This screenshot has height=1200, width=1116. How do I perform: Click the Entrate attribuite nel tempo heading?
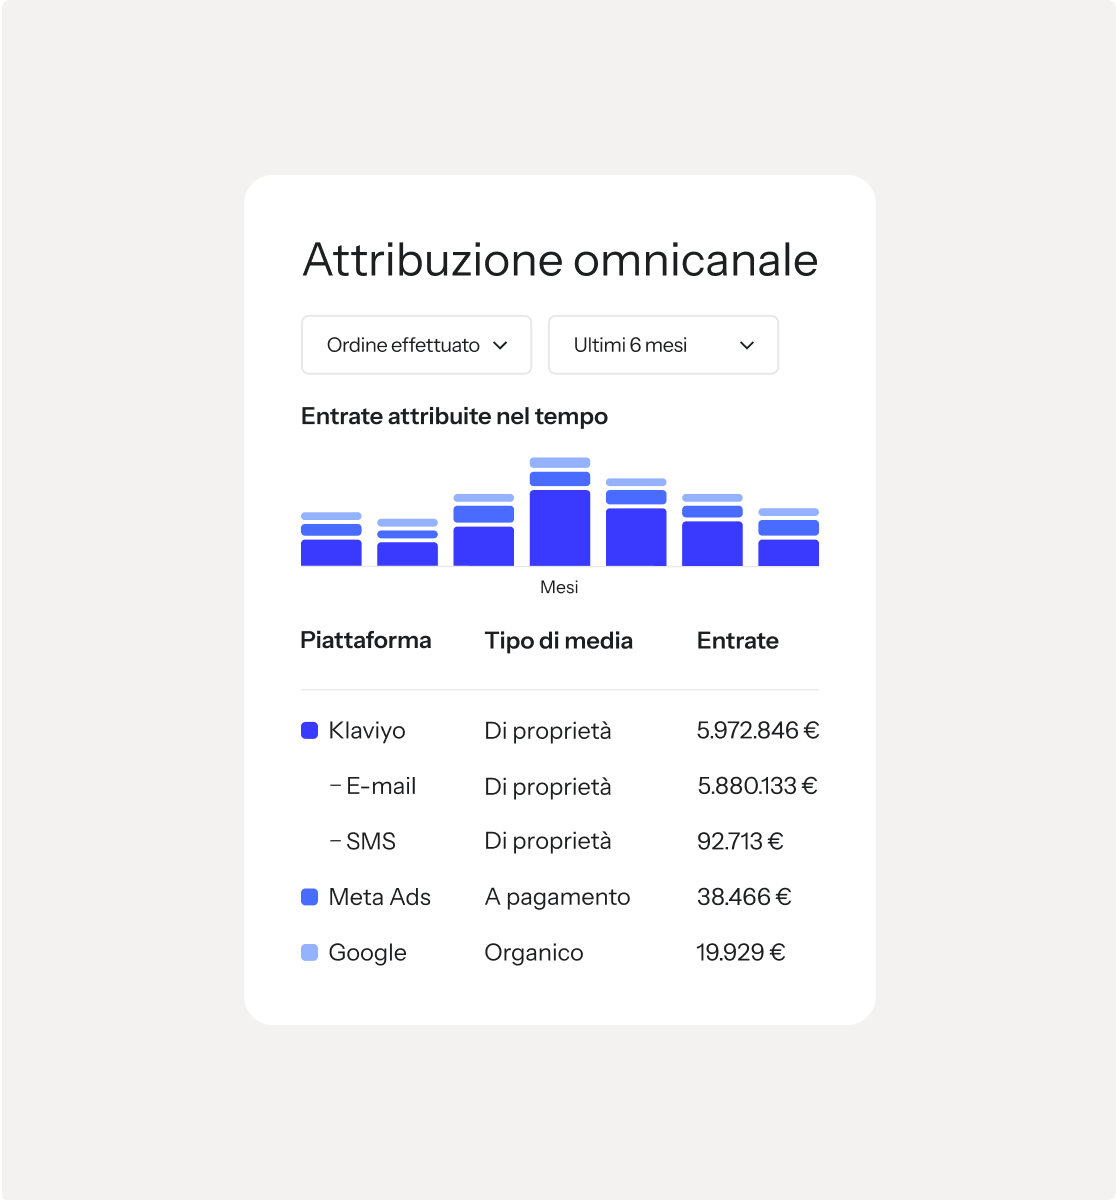coord(454,416)
